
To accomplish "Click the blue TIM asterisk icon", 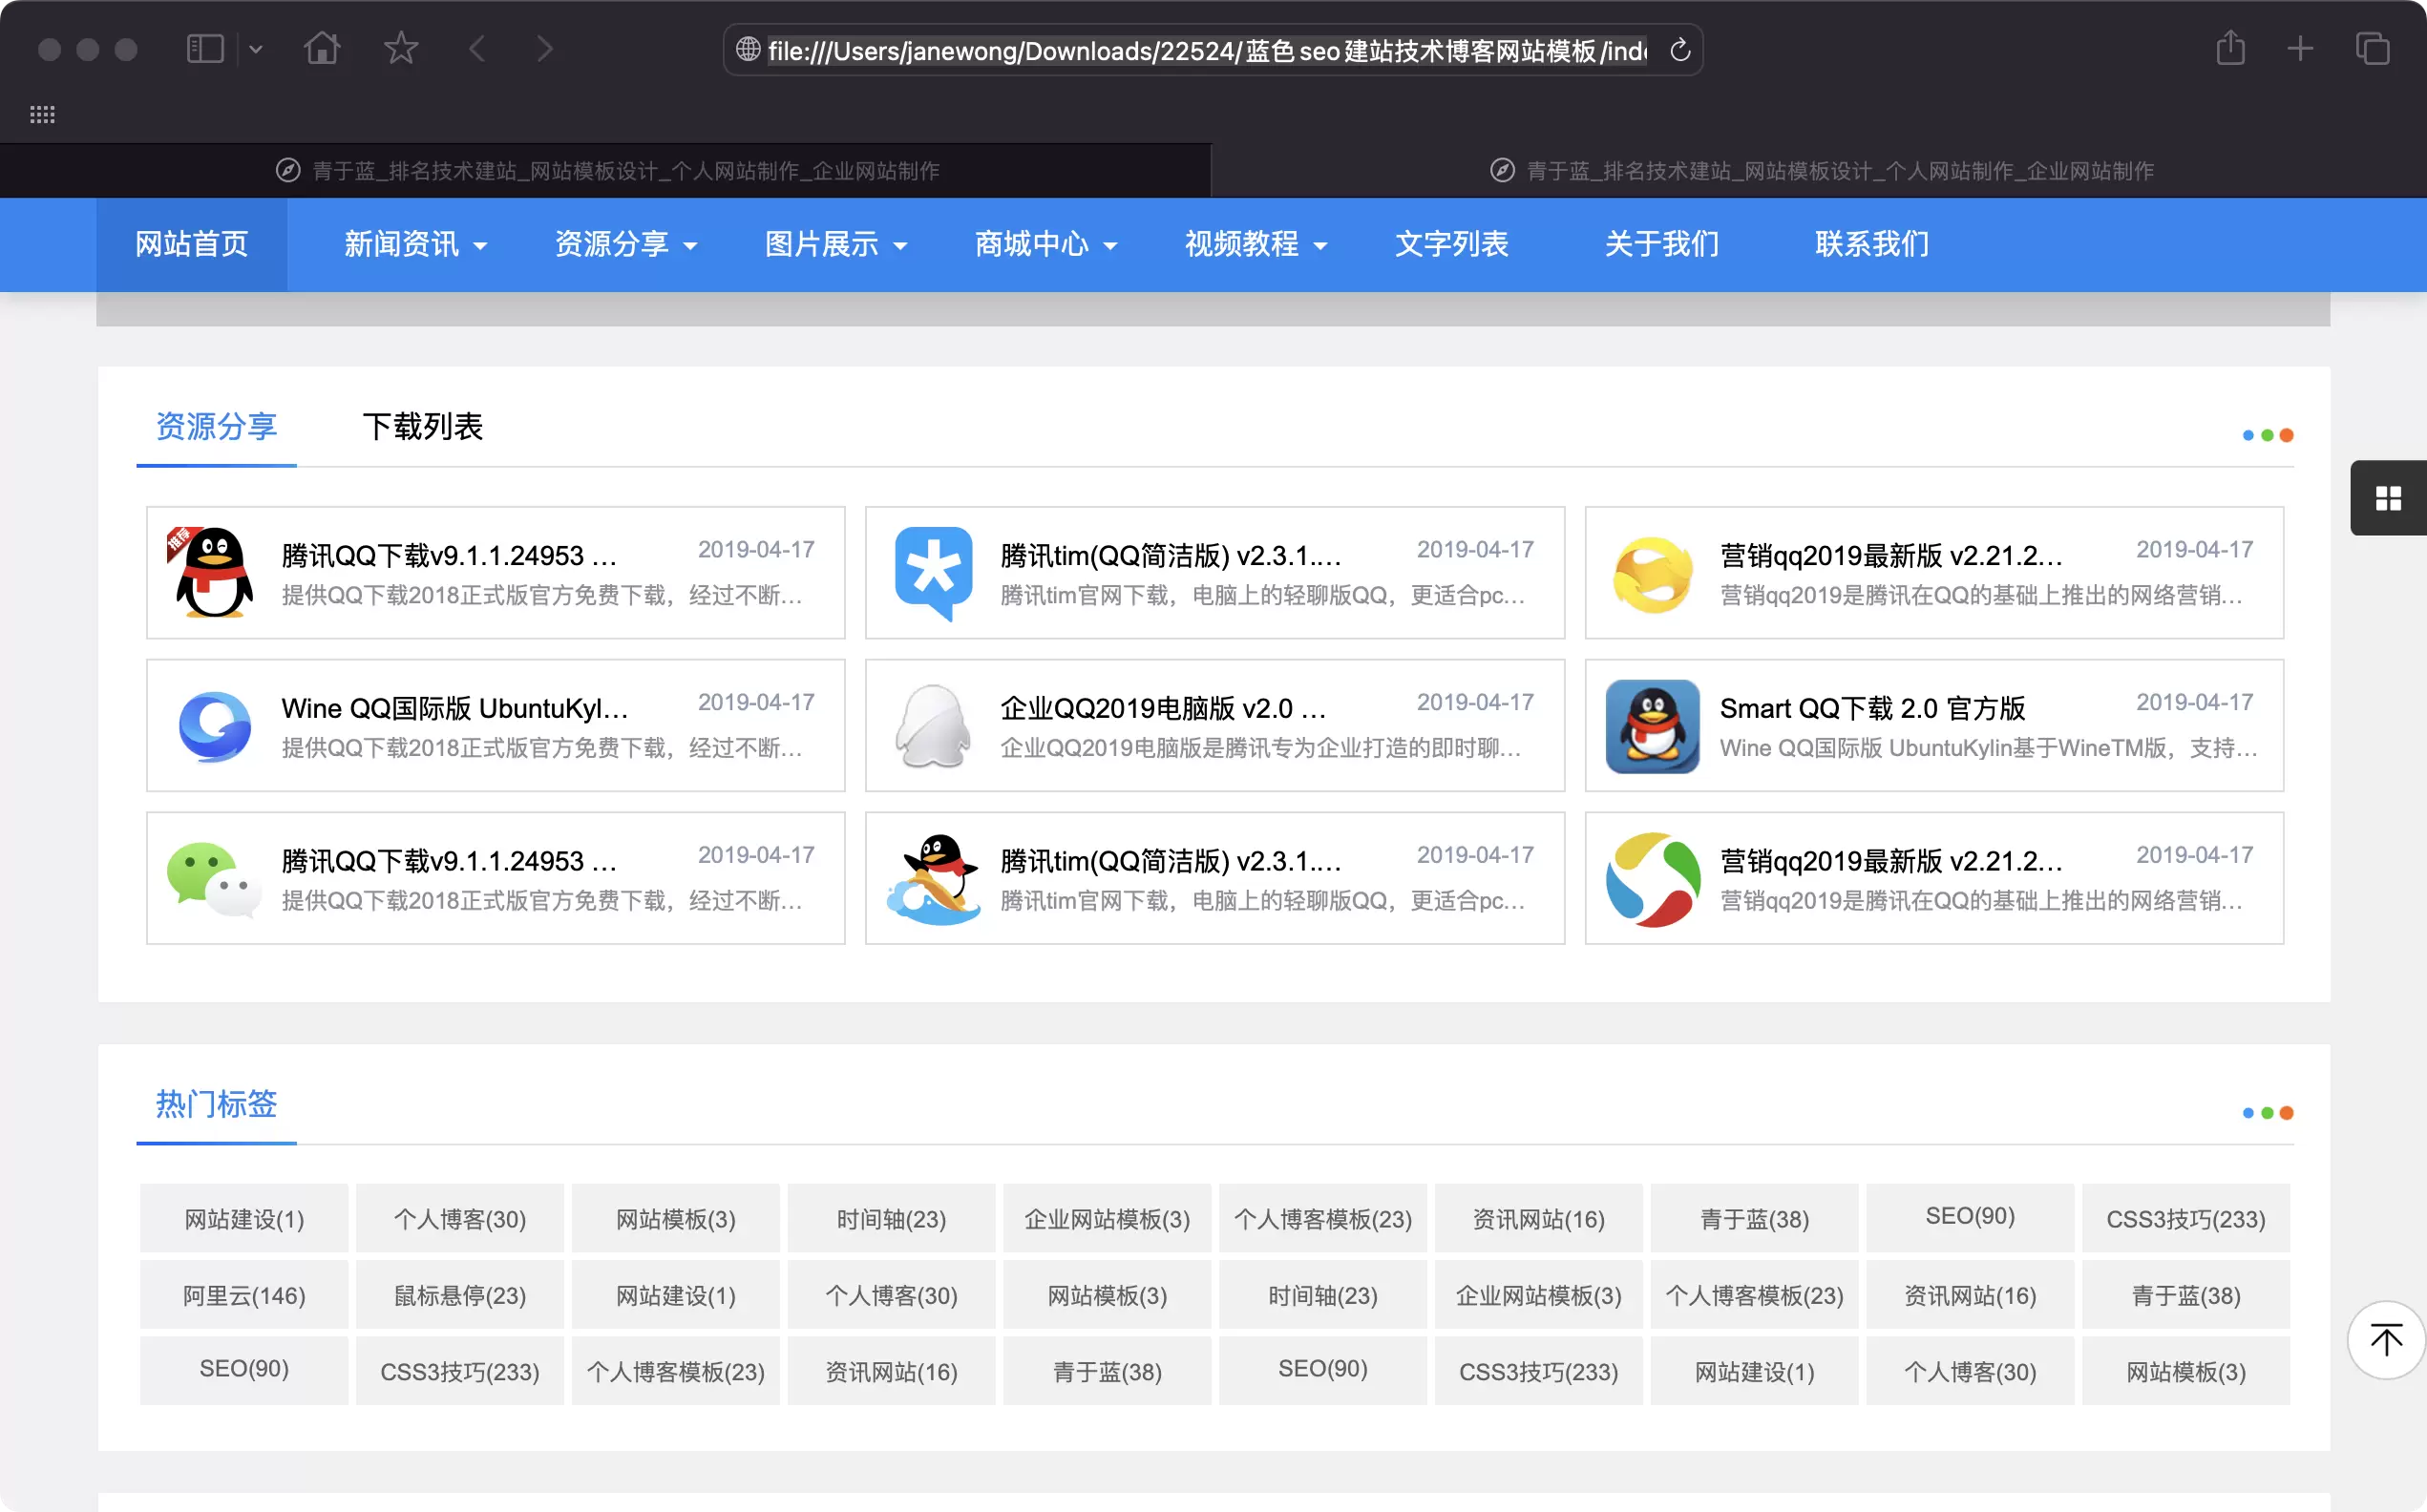I will point(933,573).
